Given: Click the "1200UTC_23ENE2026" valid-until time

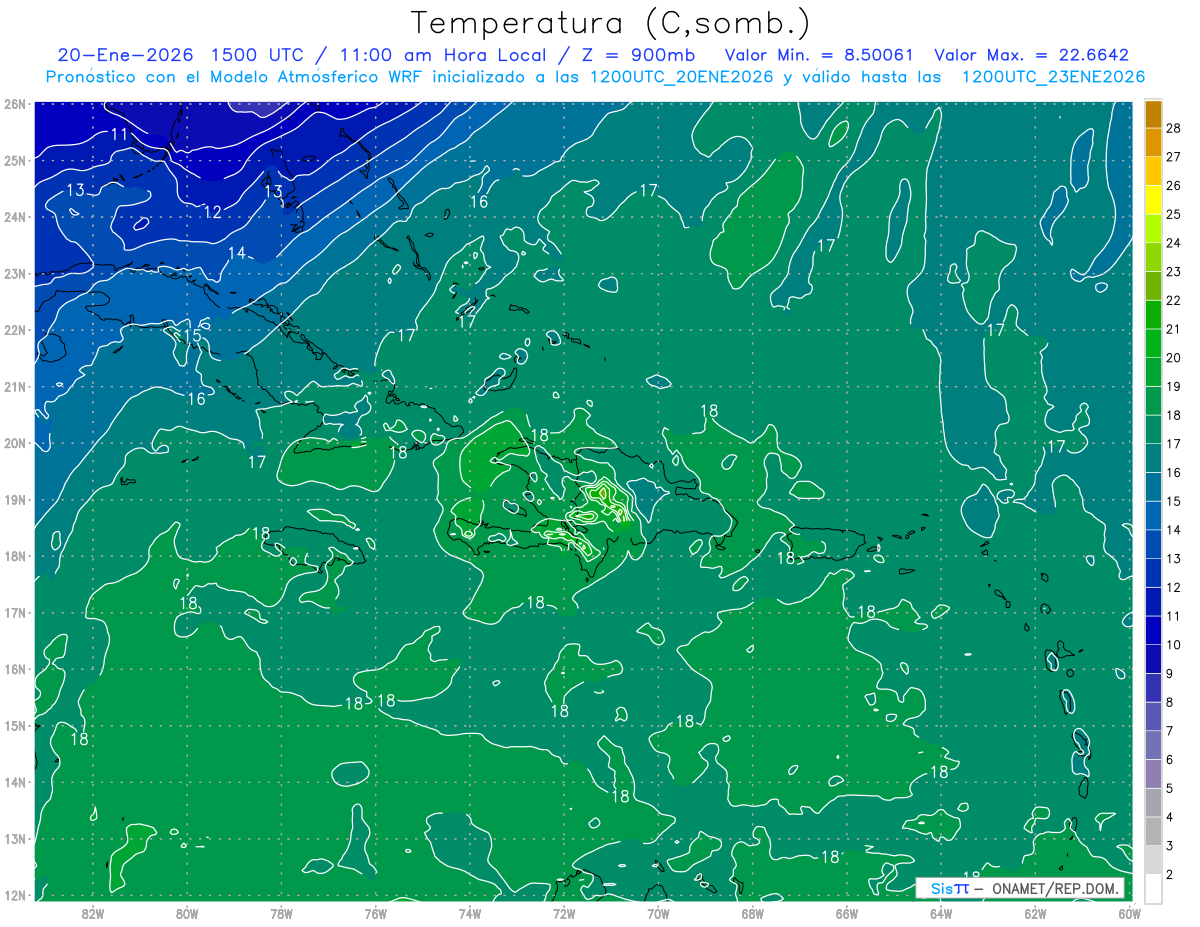Looking at the screenshot, I should [1053, 77].
